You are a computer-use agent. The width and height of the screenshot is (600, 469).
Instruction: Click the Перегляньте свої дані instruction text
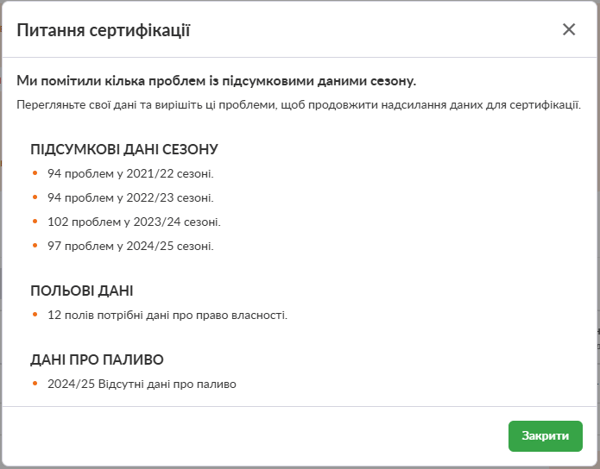point(299,104)
